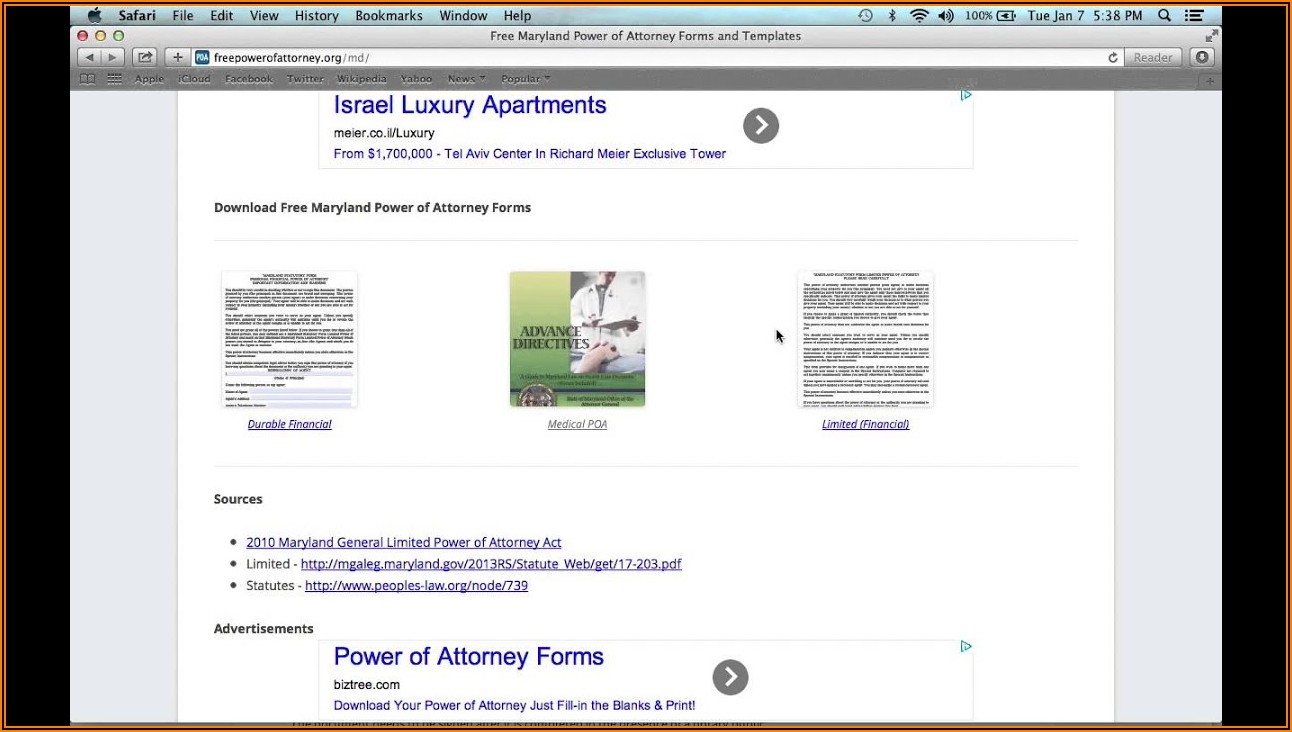Open Top Sites grid icon
Image resolution: width=1292 pixels, height=732 pixels.
pos(115,79)
